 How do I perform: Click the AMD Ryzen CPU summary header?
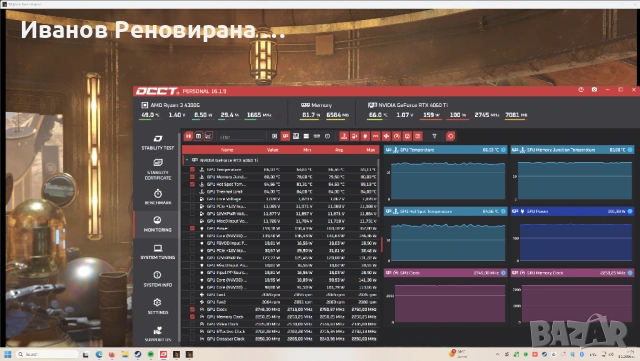(171, 105)
